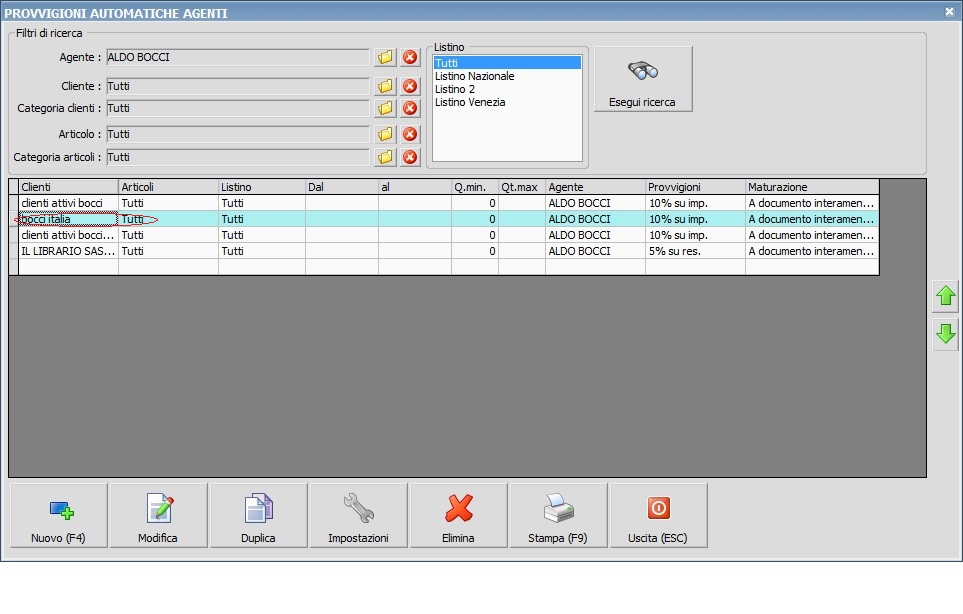Select Tutti in the Listino list
Viewport: 963px width, 614px height.
click(507, 63)
